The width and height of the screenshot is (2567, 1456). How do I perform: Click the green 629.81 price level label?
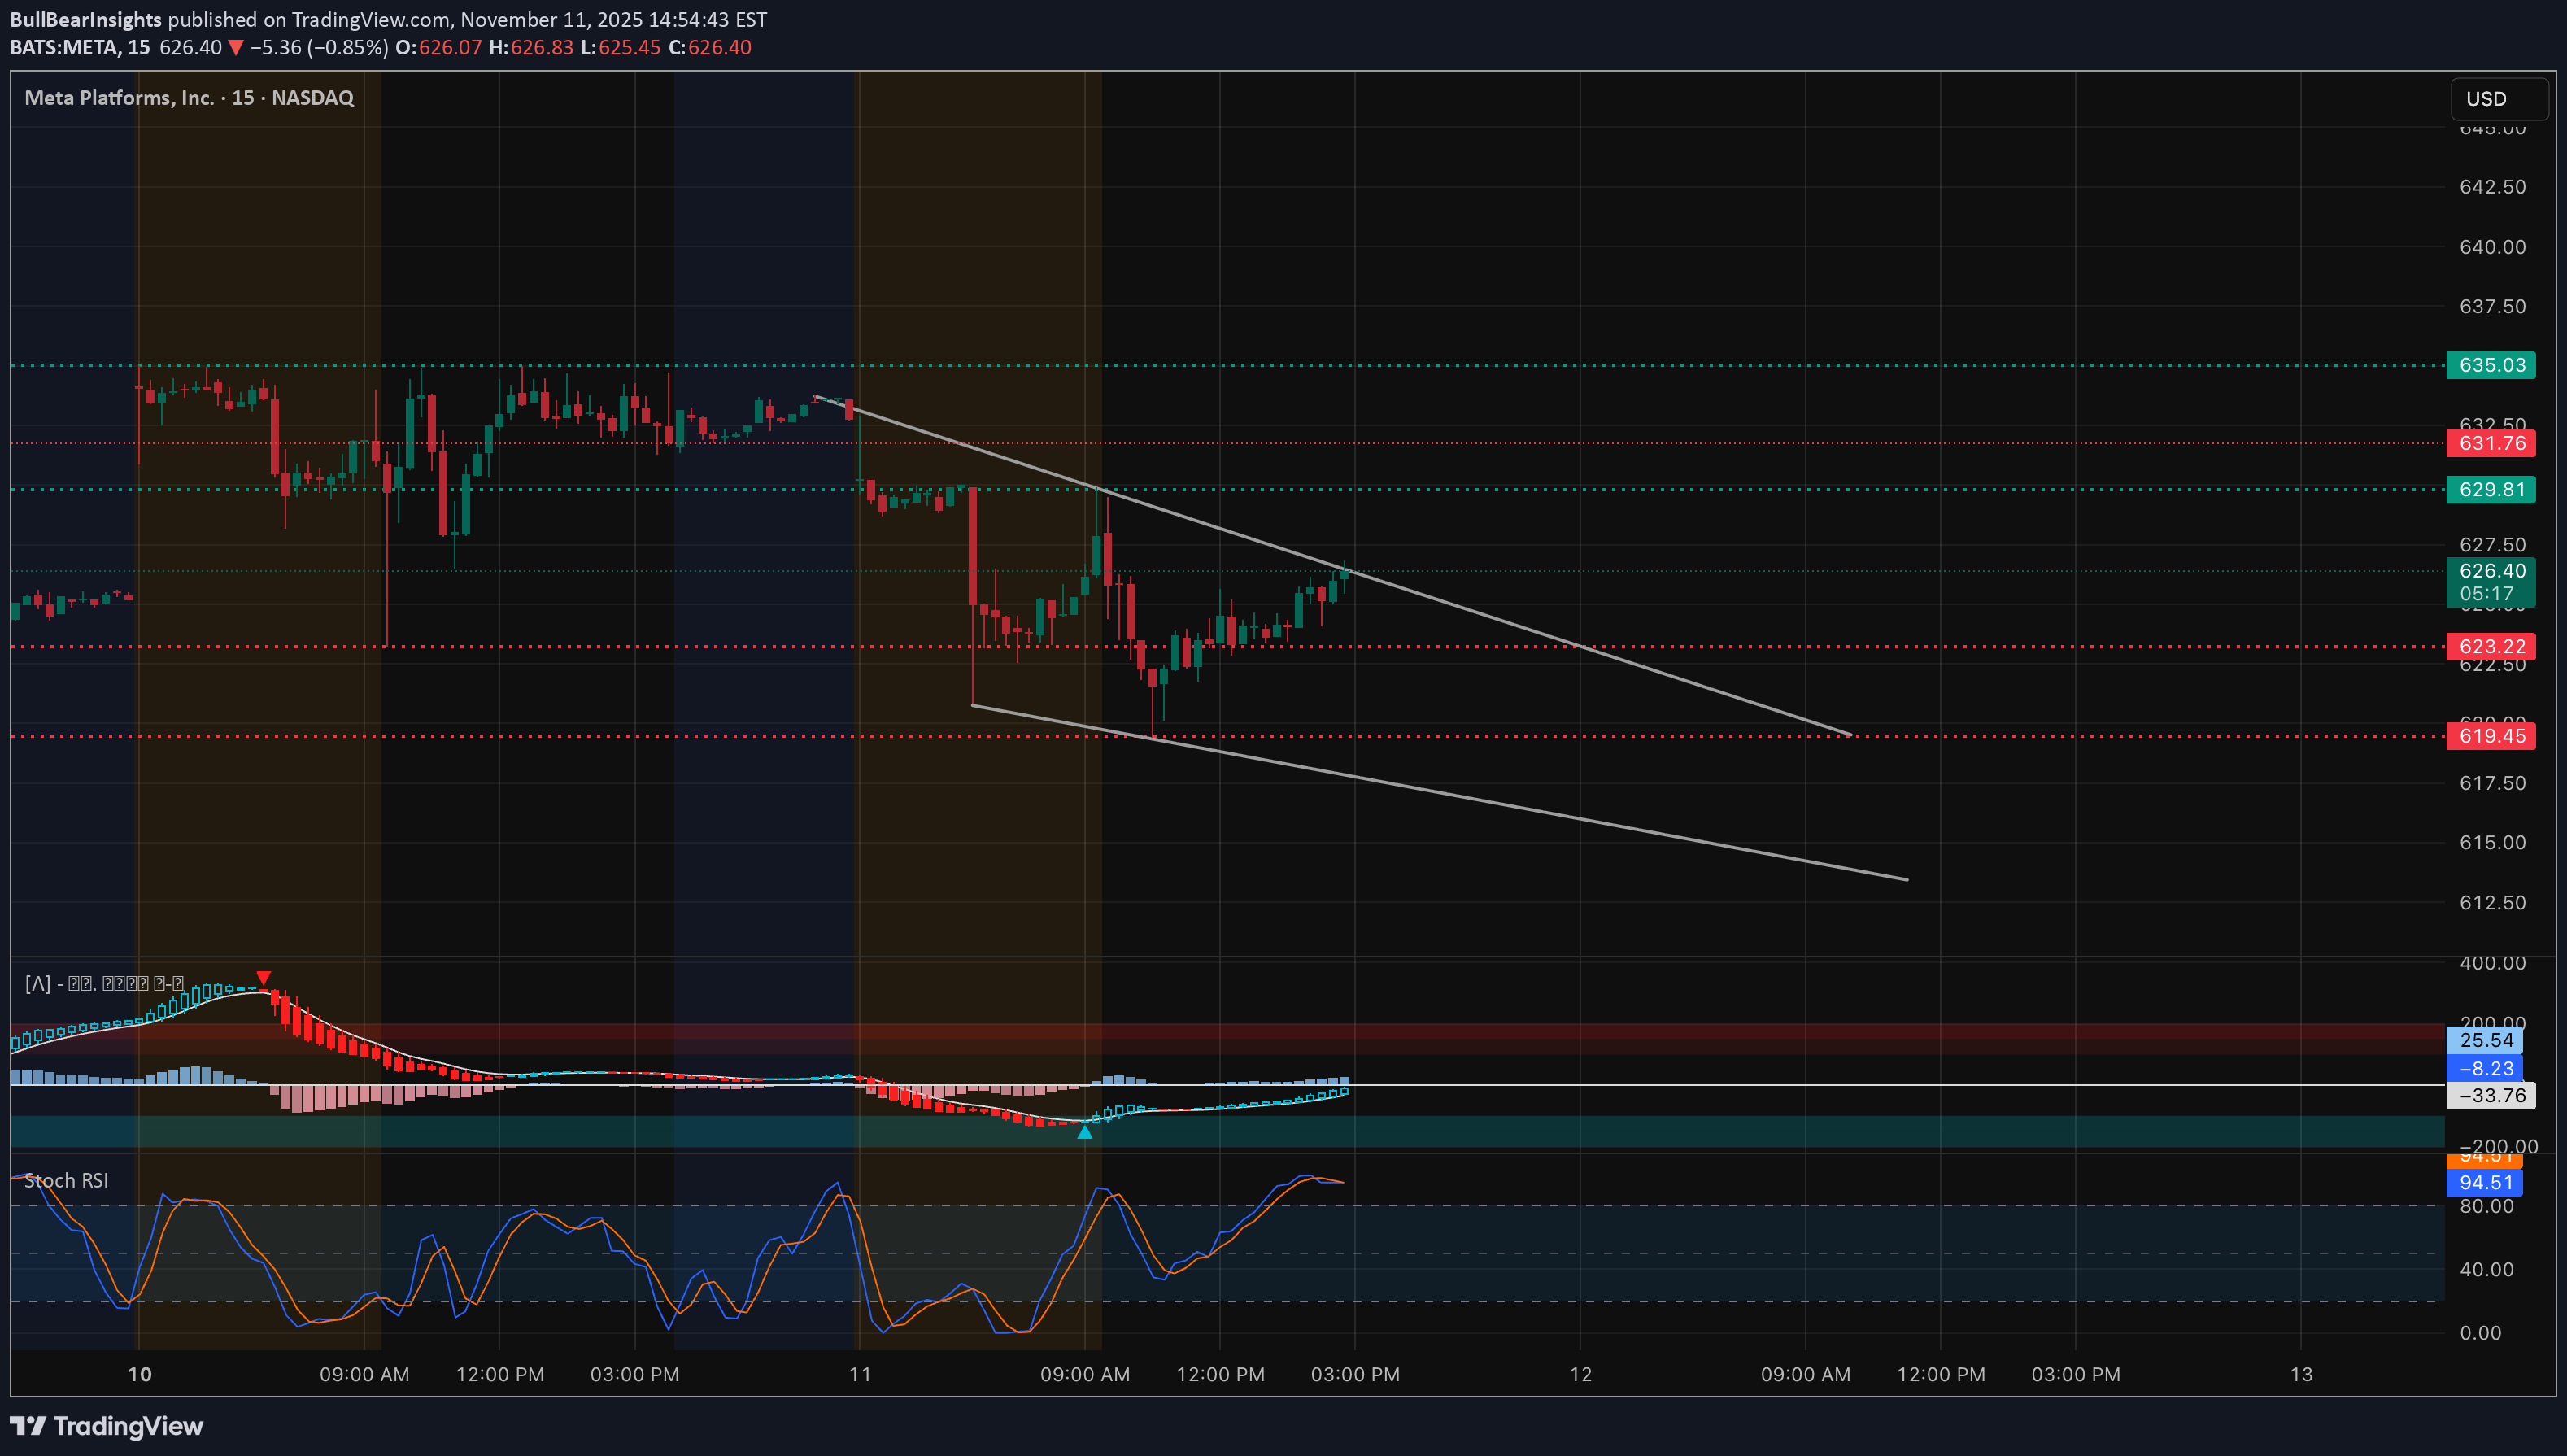[x=2490, y=489]
